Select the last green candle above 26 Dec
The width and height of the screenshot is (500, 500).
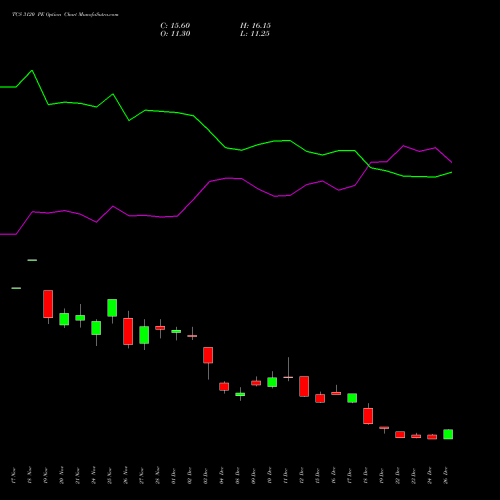(448, 434)
